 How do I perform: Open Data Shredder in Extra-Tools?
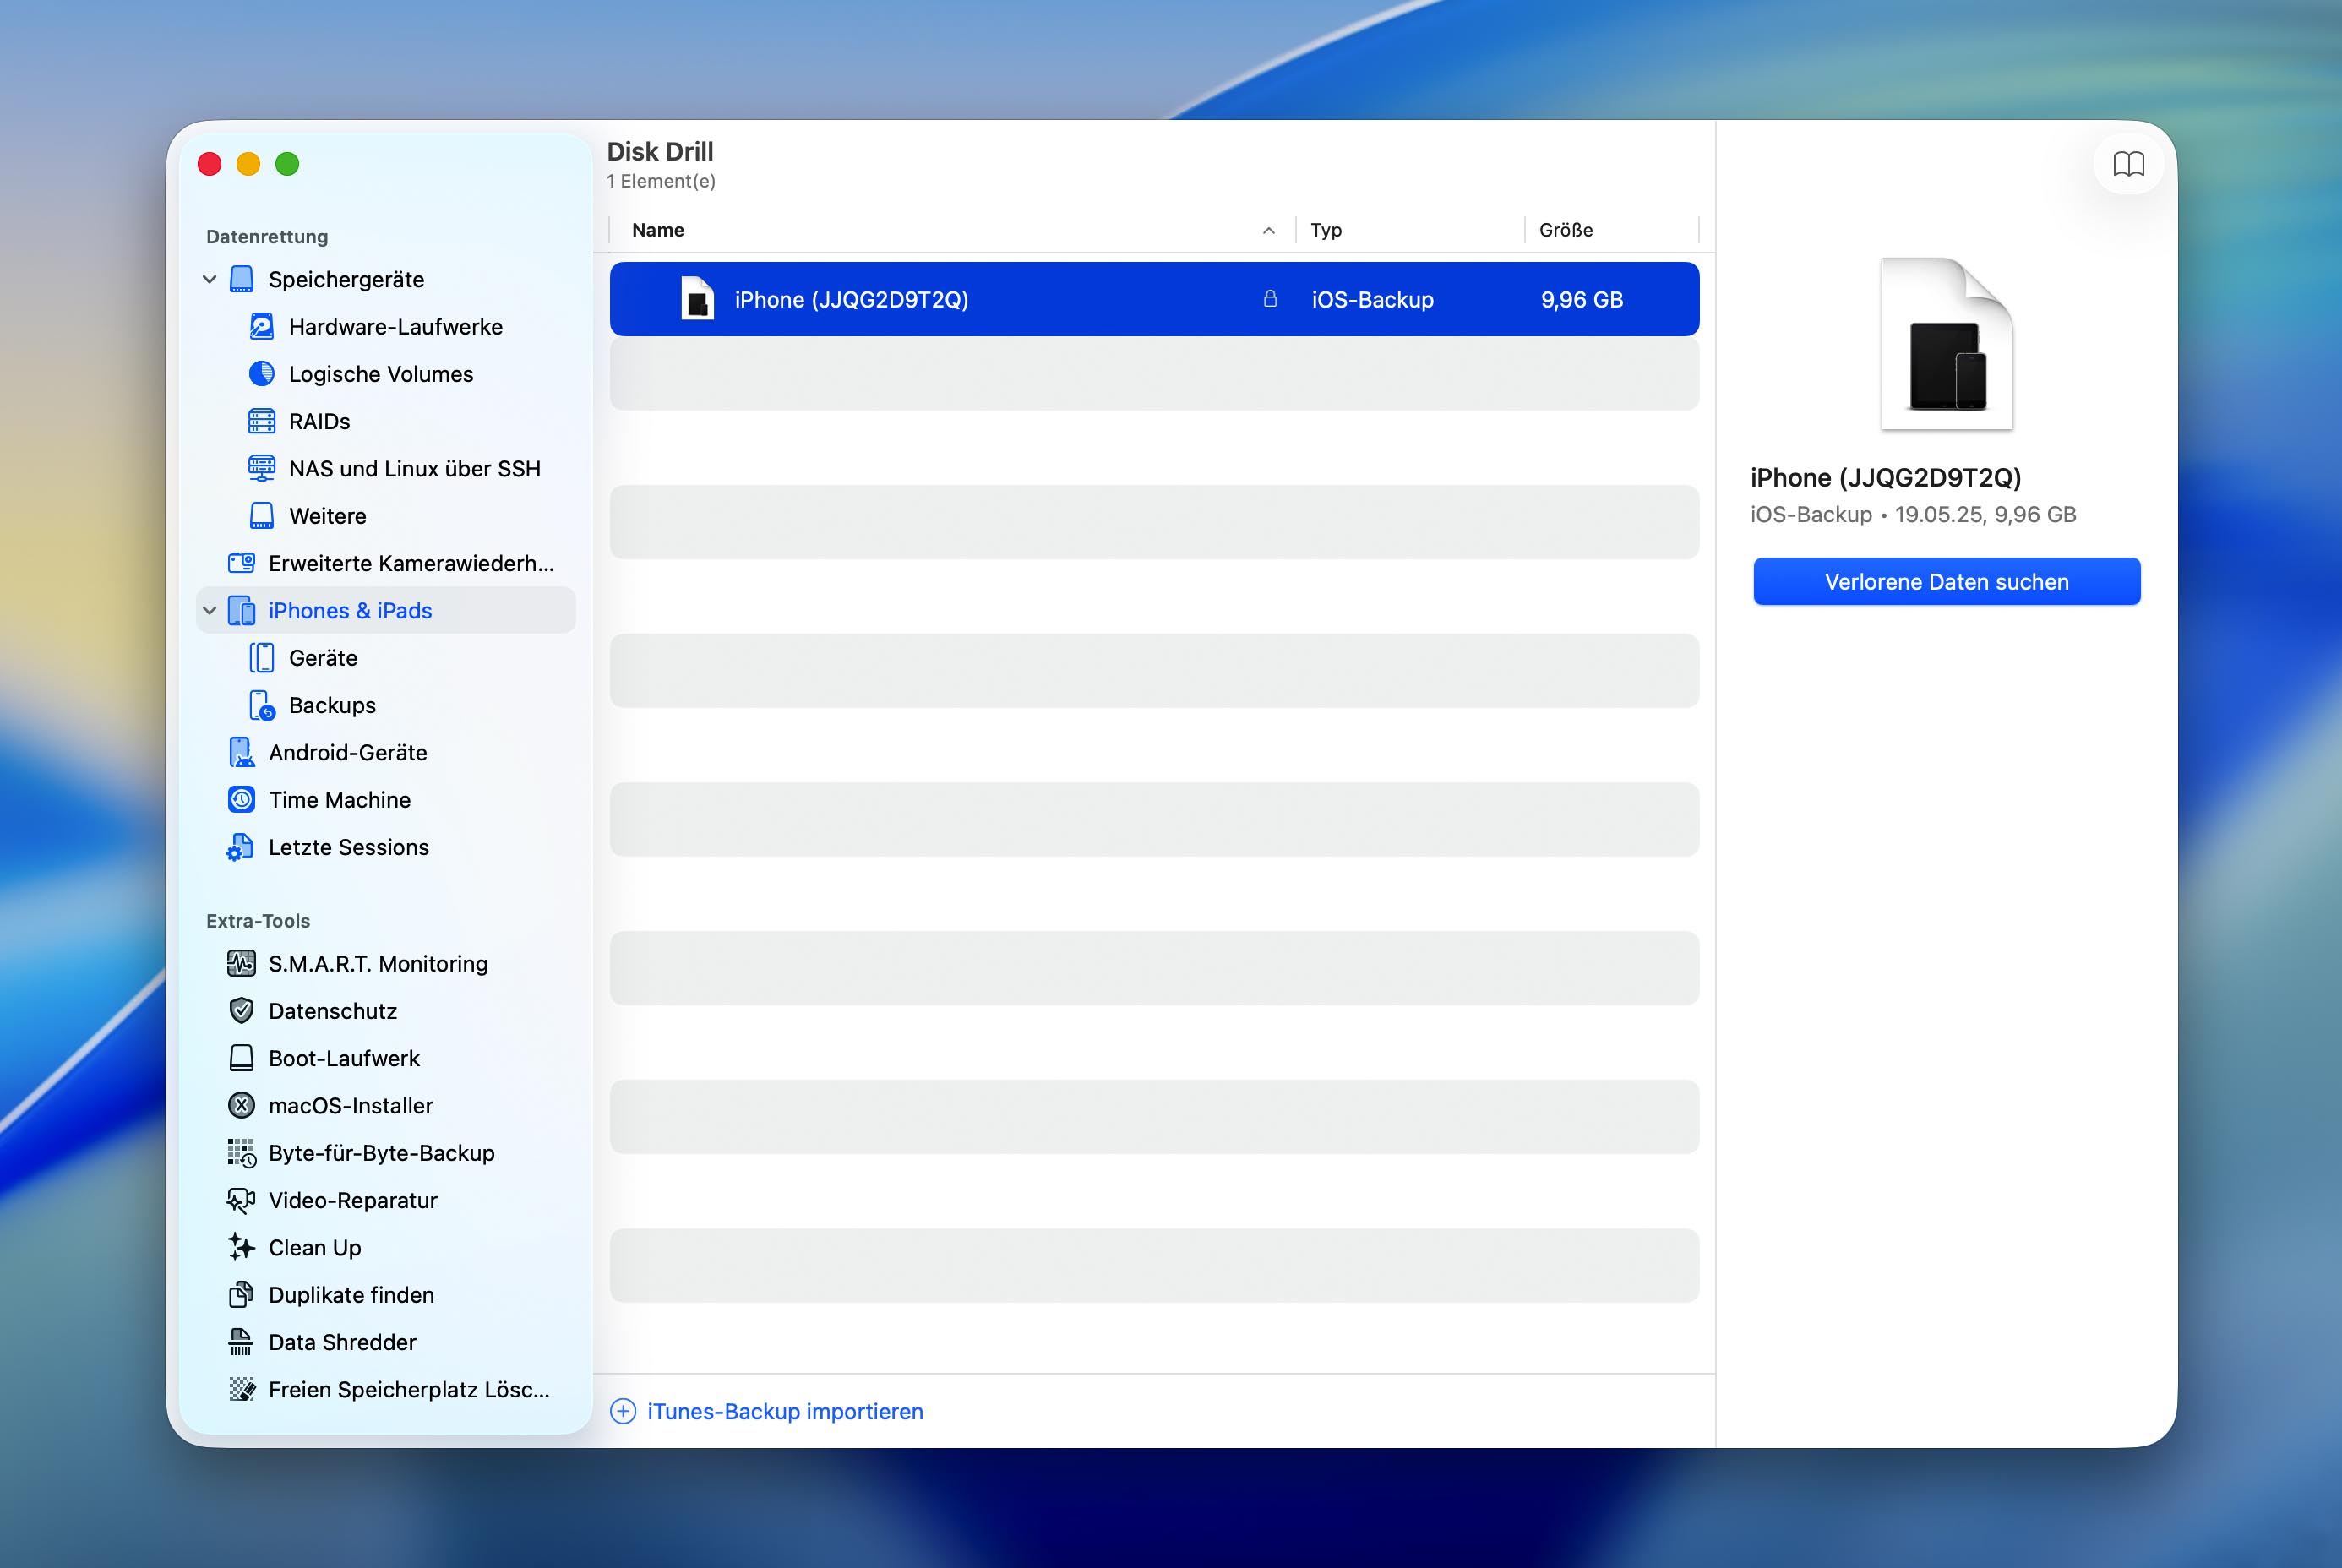[x=342, y=1342]
